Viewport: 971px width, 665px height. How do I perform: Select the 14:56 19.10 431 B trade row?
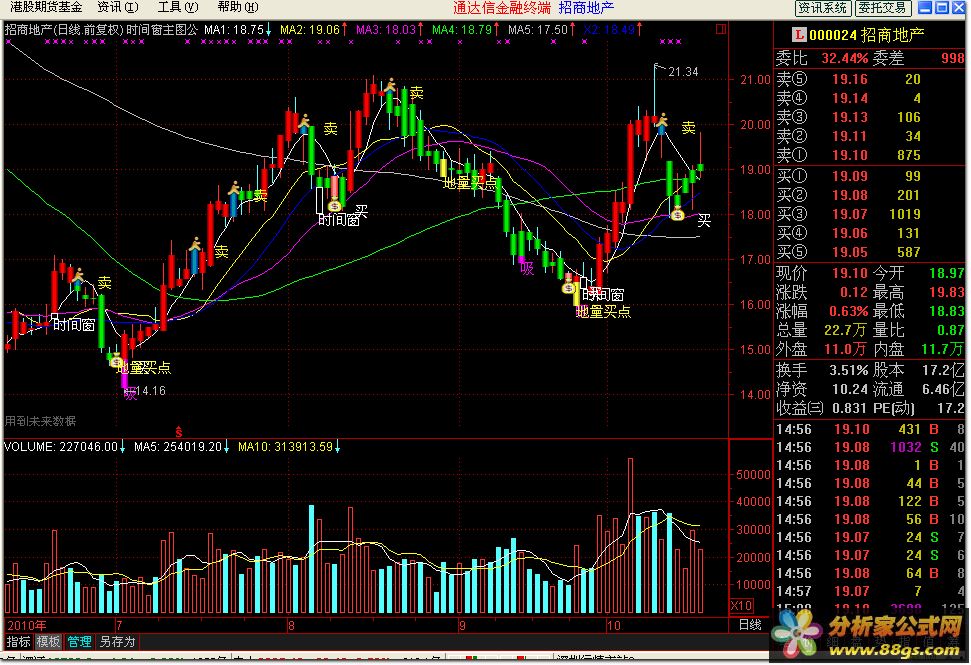[x=869, y=430]
